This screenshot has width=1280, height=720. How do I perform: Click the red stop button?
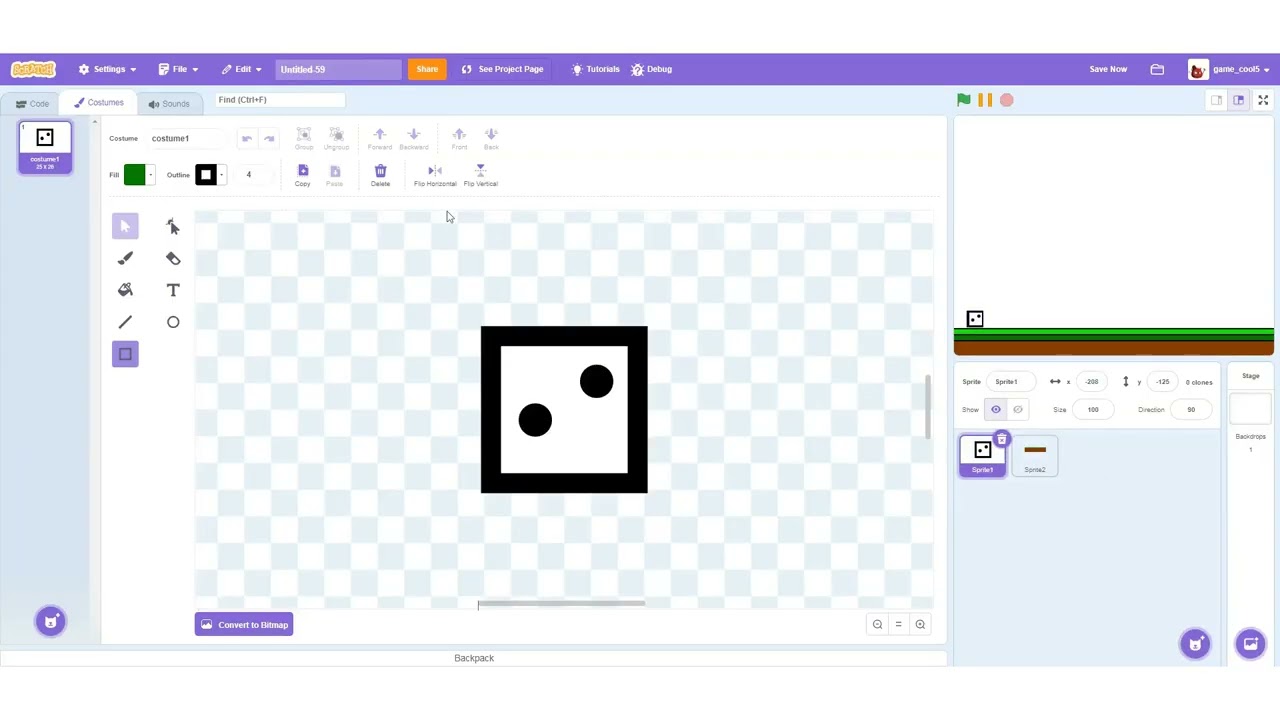point(1007,100)
